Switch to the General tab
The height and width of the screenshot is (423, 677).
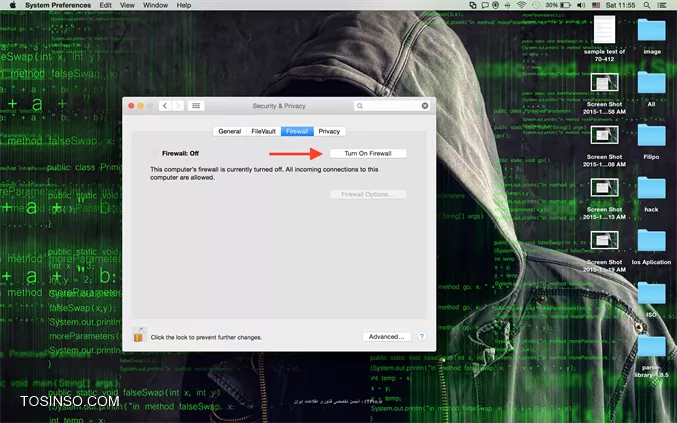(x=229, y=131)
